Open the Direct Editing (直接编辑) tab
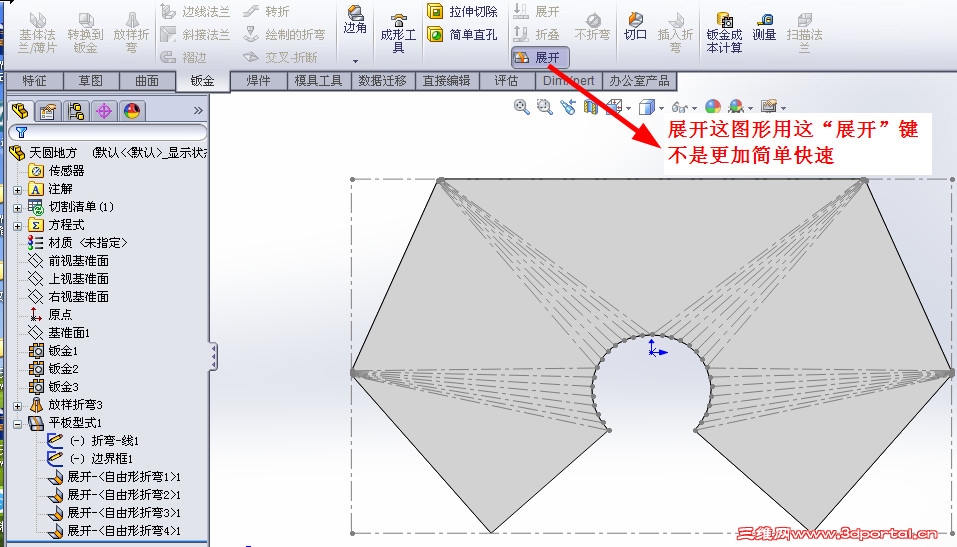Image resolution: width=957 pixels, height=547 pixels. click(x=447, y=81)
